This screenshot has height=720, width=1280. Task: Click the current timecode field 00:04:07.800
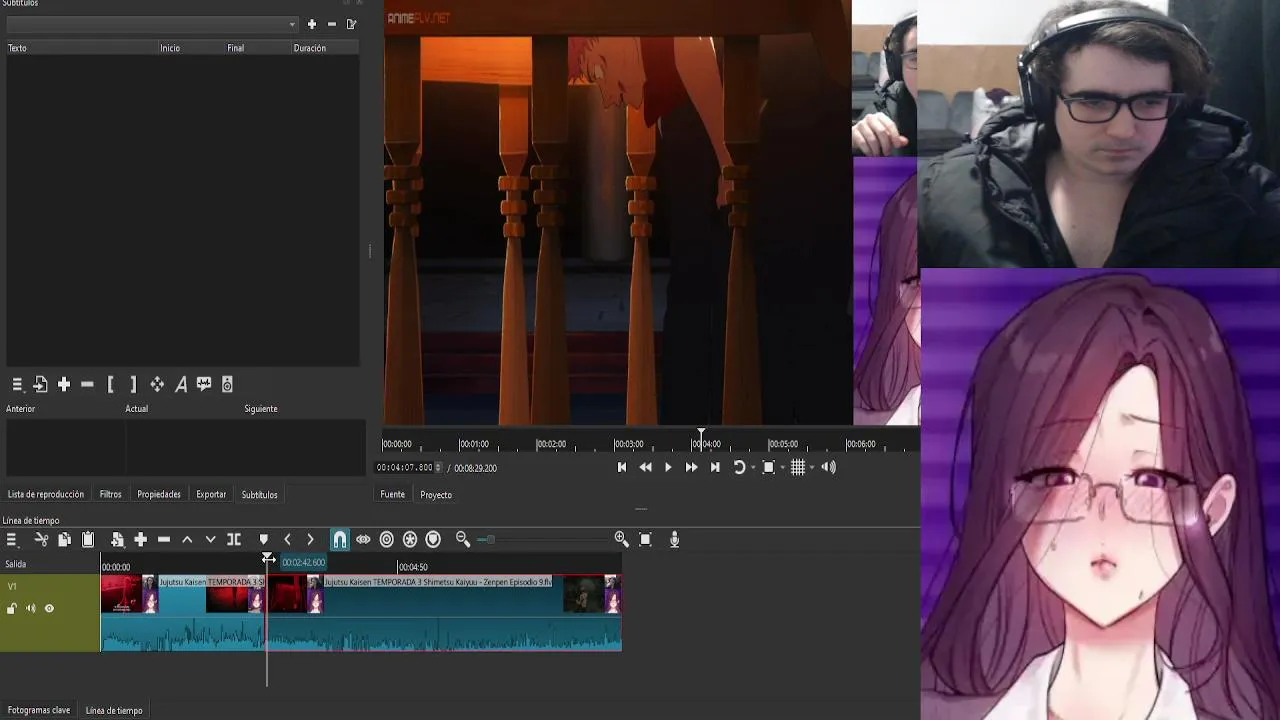coord(404,467)
